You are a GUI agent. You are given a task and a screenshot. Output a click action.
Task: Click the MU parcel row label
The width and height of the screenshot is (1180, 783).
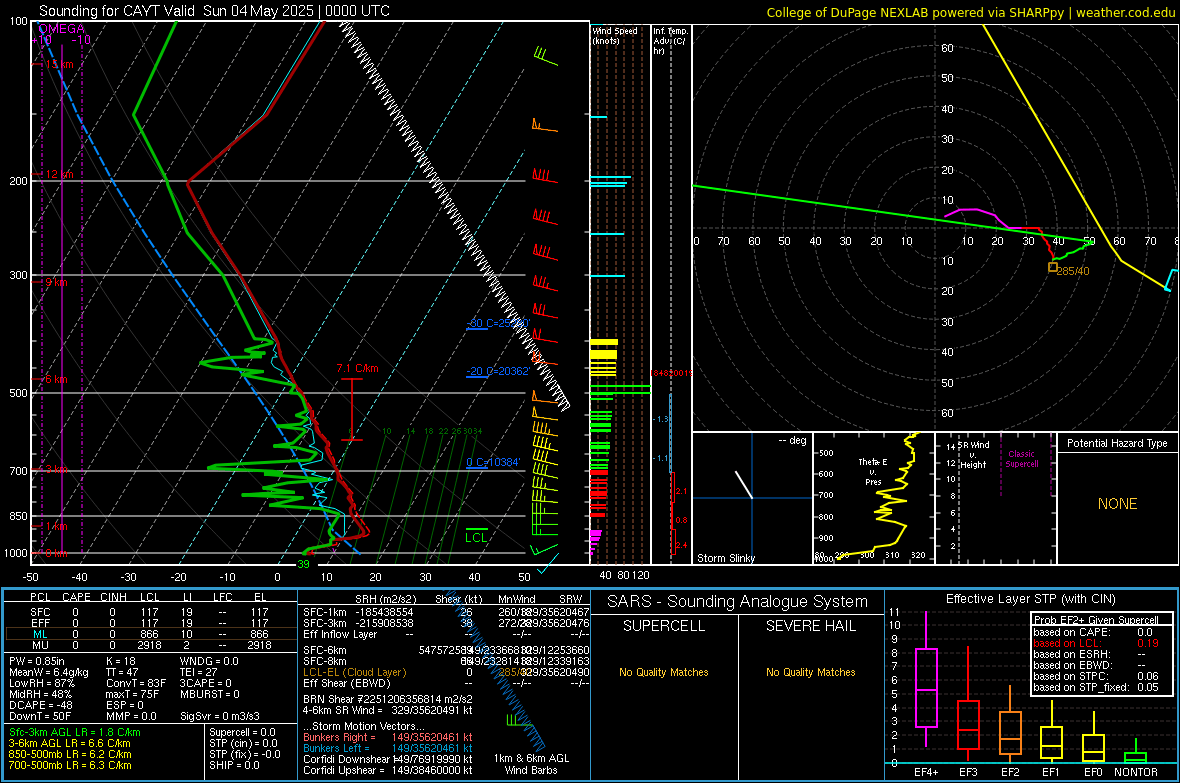[x=40, y=645]
